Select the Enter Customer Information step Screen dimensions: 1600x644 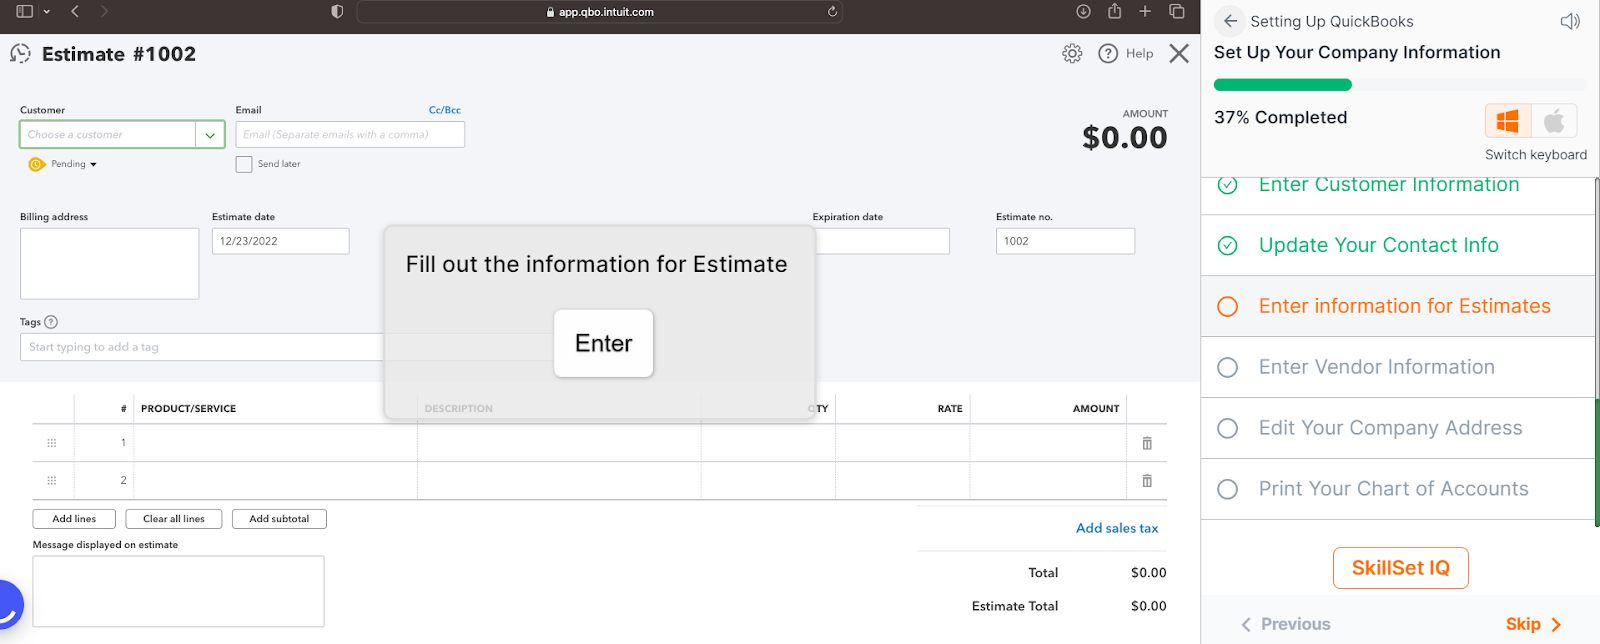(1397, 188)
